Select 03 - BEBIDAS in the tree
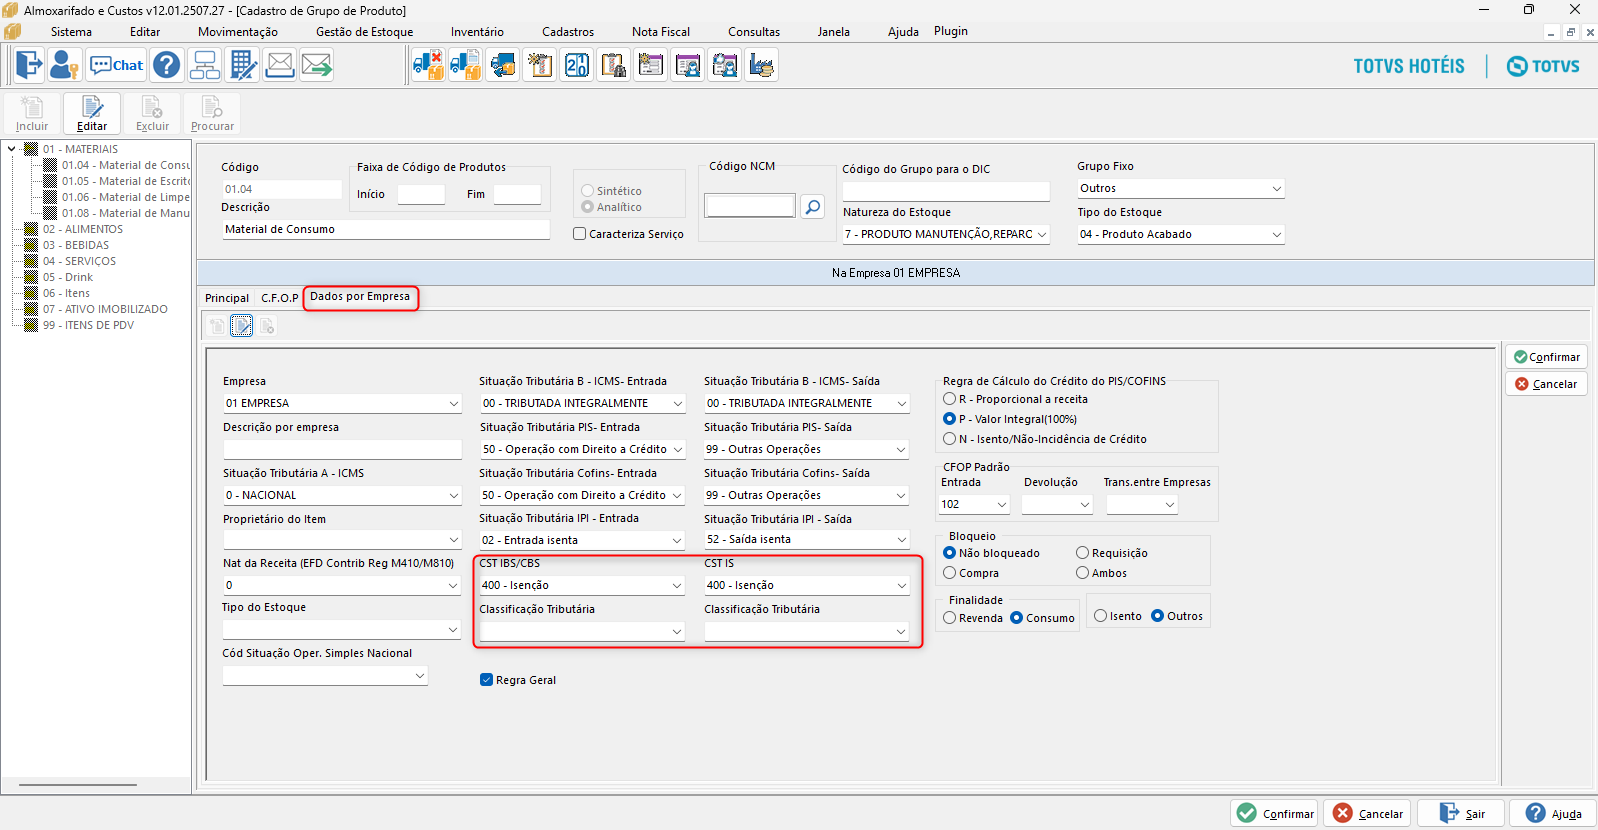 76,245
